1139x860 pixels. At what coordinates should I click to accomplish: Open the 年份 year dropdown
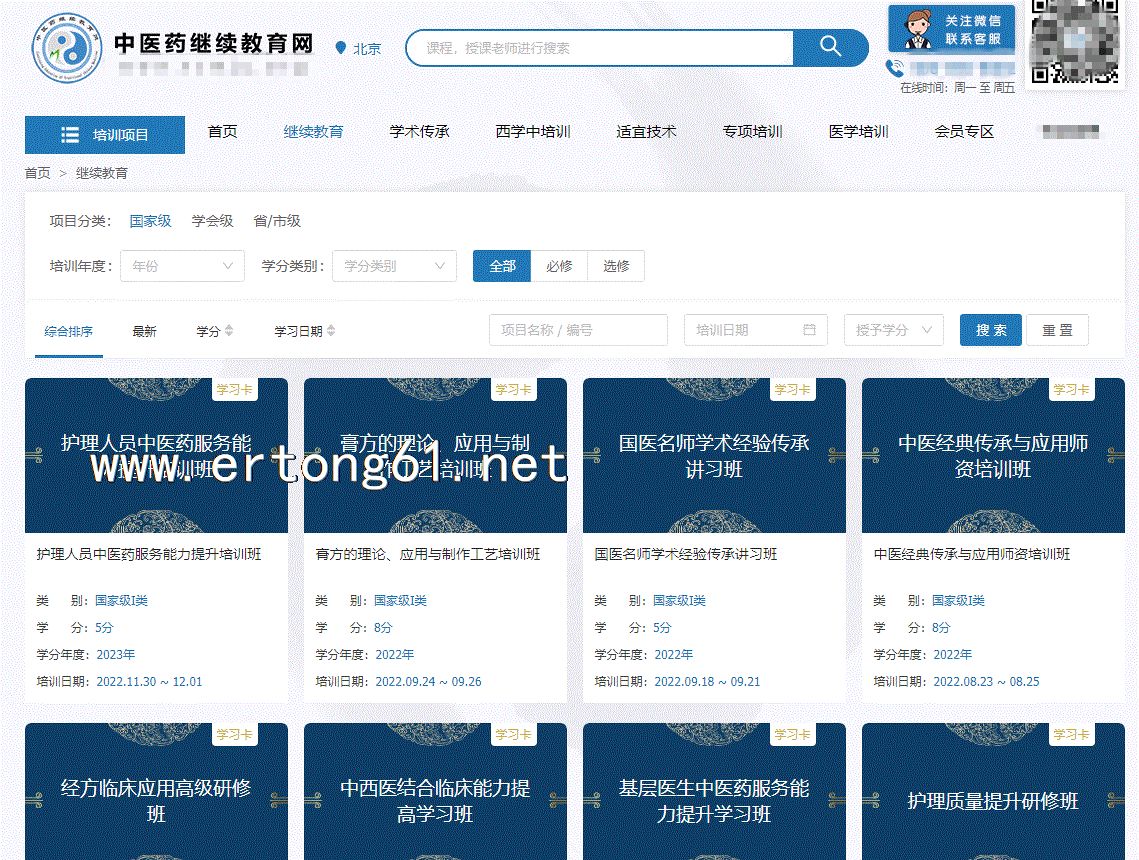tap(182, 266)
